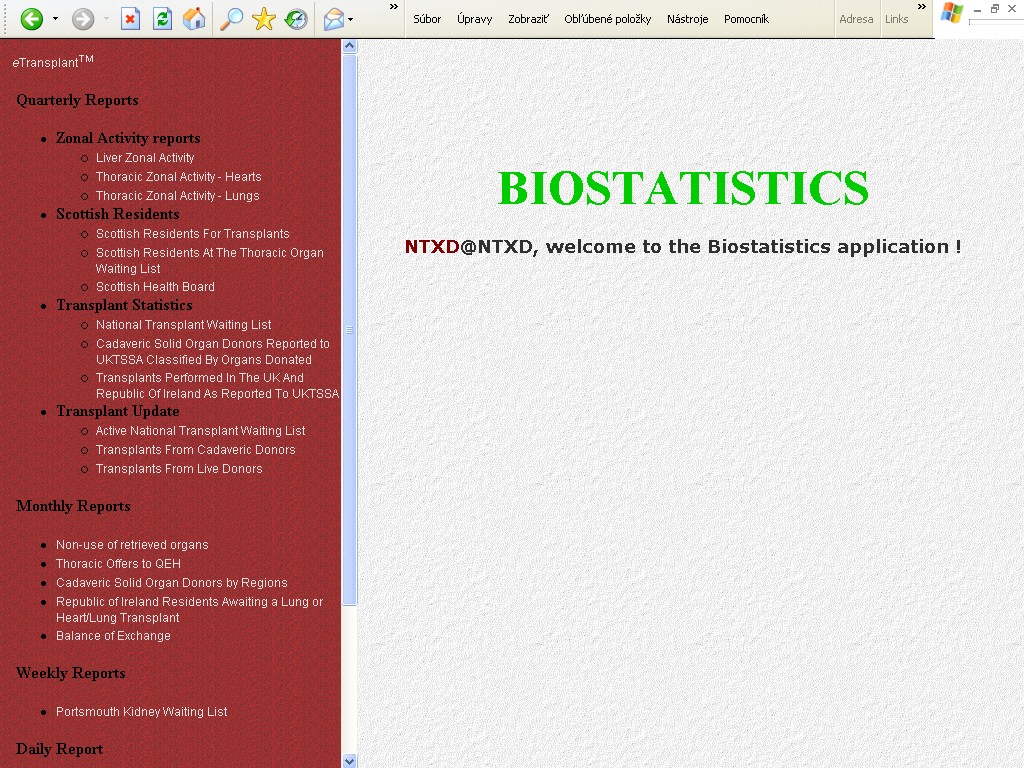Viewport: 1024px width, 768px height.
Task: Open the Mail dropdown arrow
Action: [351, 20]
